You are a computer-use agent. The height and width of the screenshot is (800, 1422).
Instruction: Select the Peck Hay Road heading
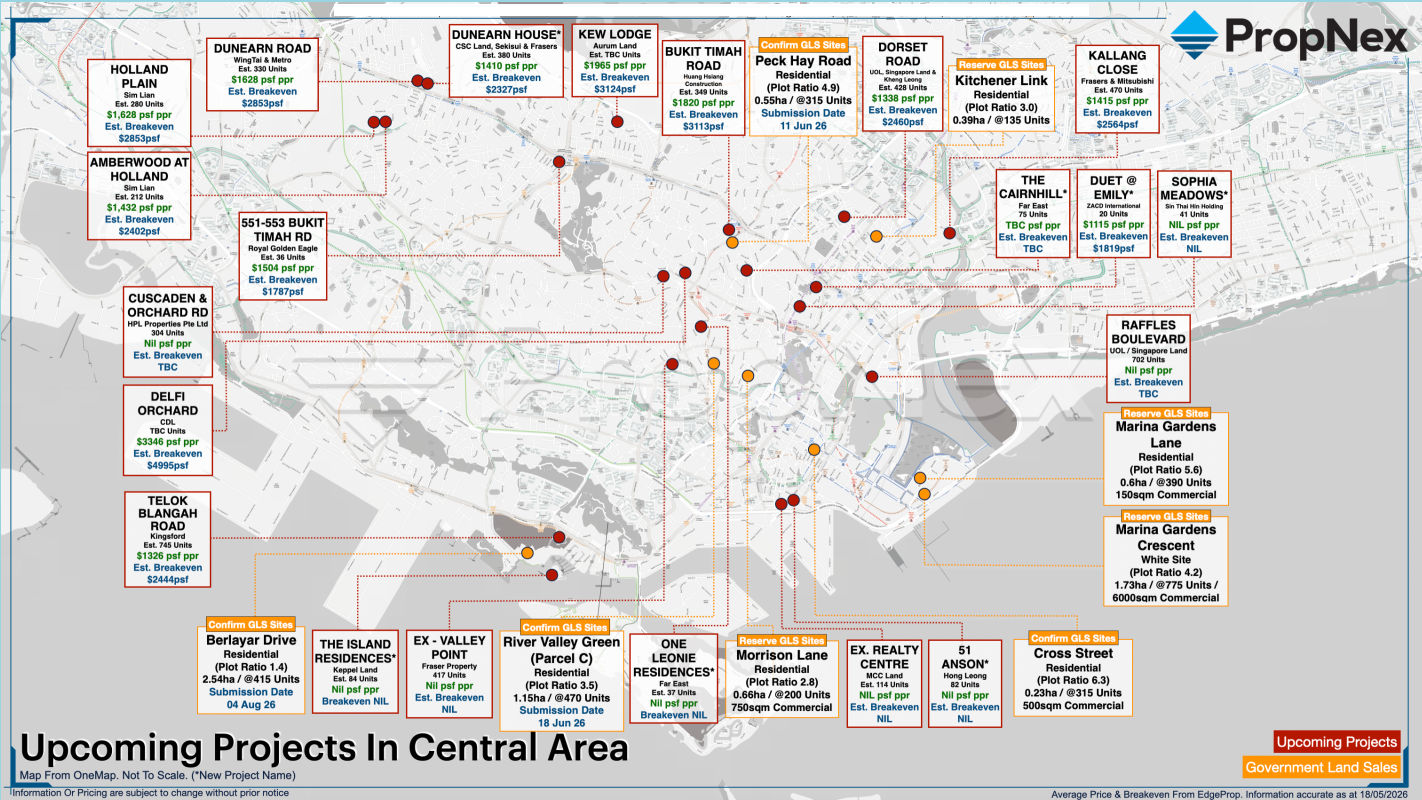click(804, 61)
